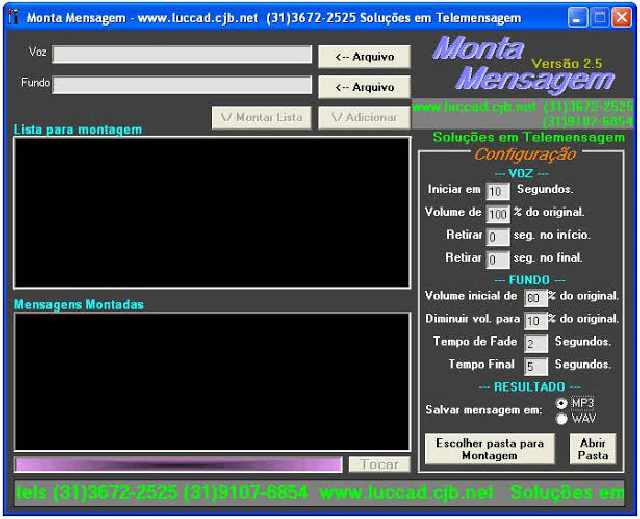This screenshot has width=640, height=519.
Task: Edit Fundo Volume inicial de field
Action: coord(536,298)
